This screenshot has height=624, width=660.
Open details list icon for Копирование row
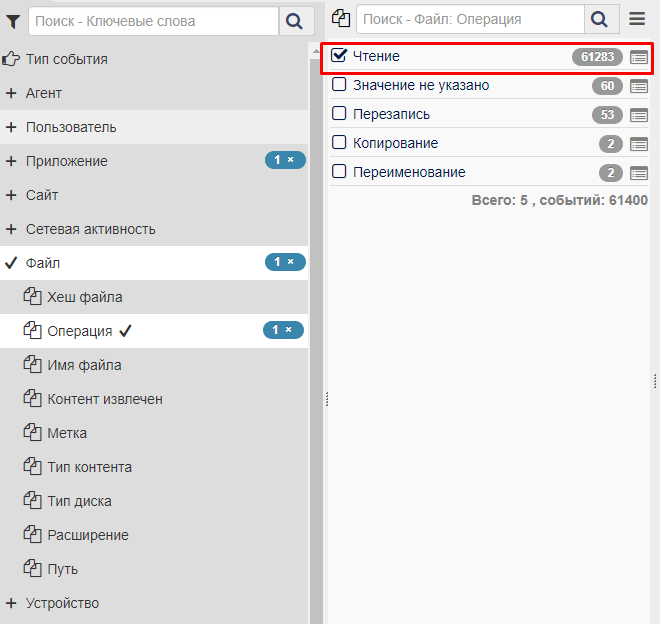(x=639, y=144)
